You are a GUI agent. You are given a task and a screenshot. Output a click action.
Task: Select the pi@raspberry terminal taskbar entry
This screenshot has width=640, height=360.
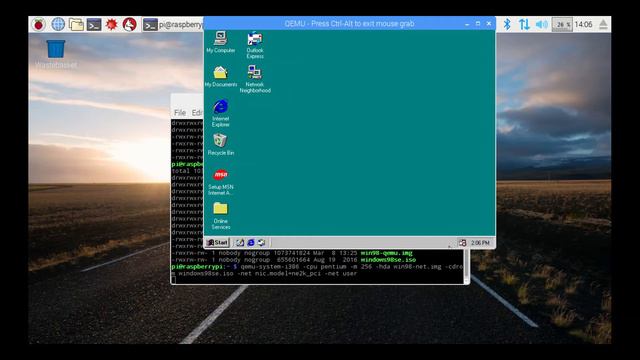click(173, 24)
